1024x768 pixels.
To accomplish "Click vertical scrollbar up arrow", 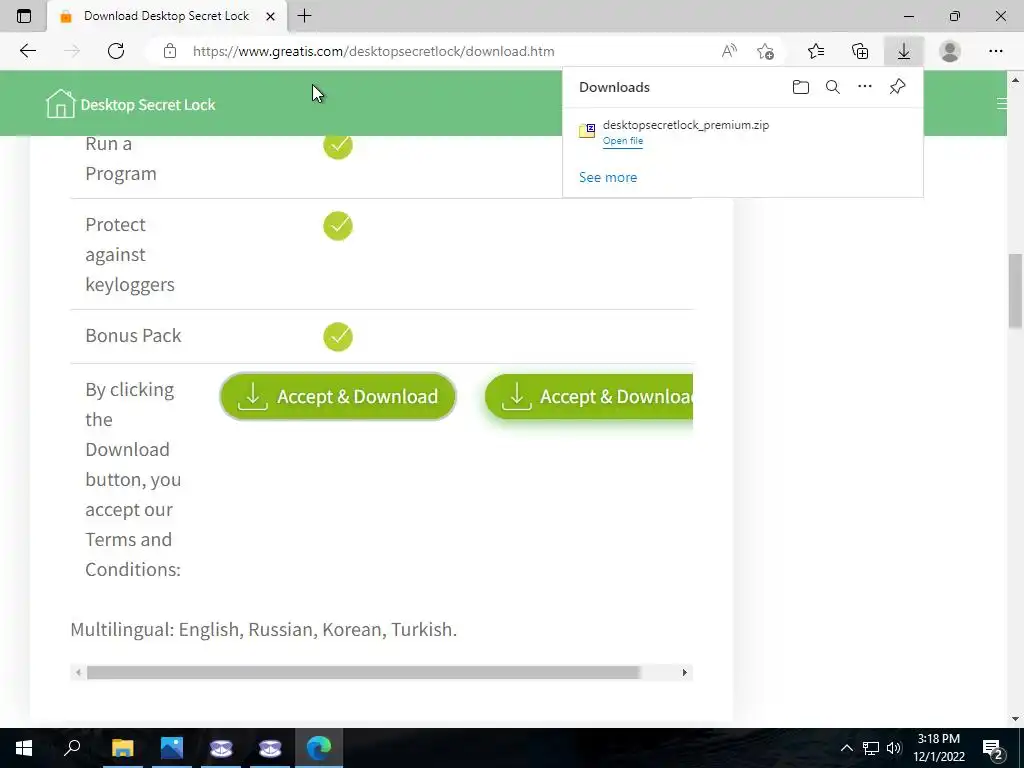I will [x=1015, y=80].
